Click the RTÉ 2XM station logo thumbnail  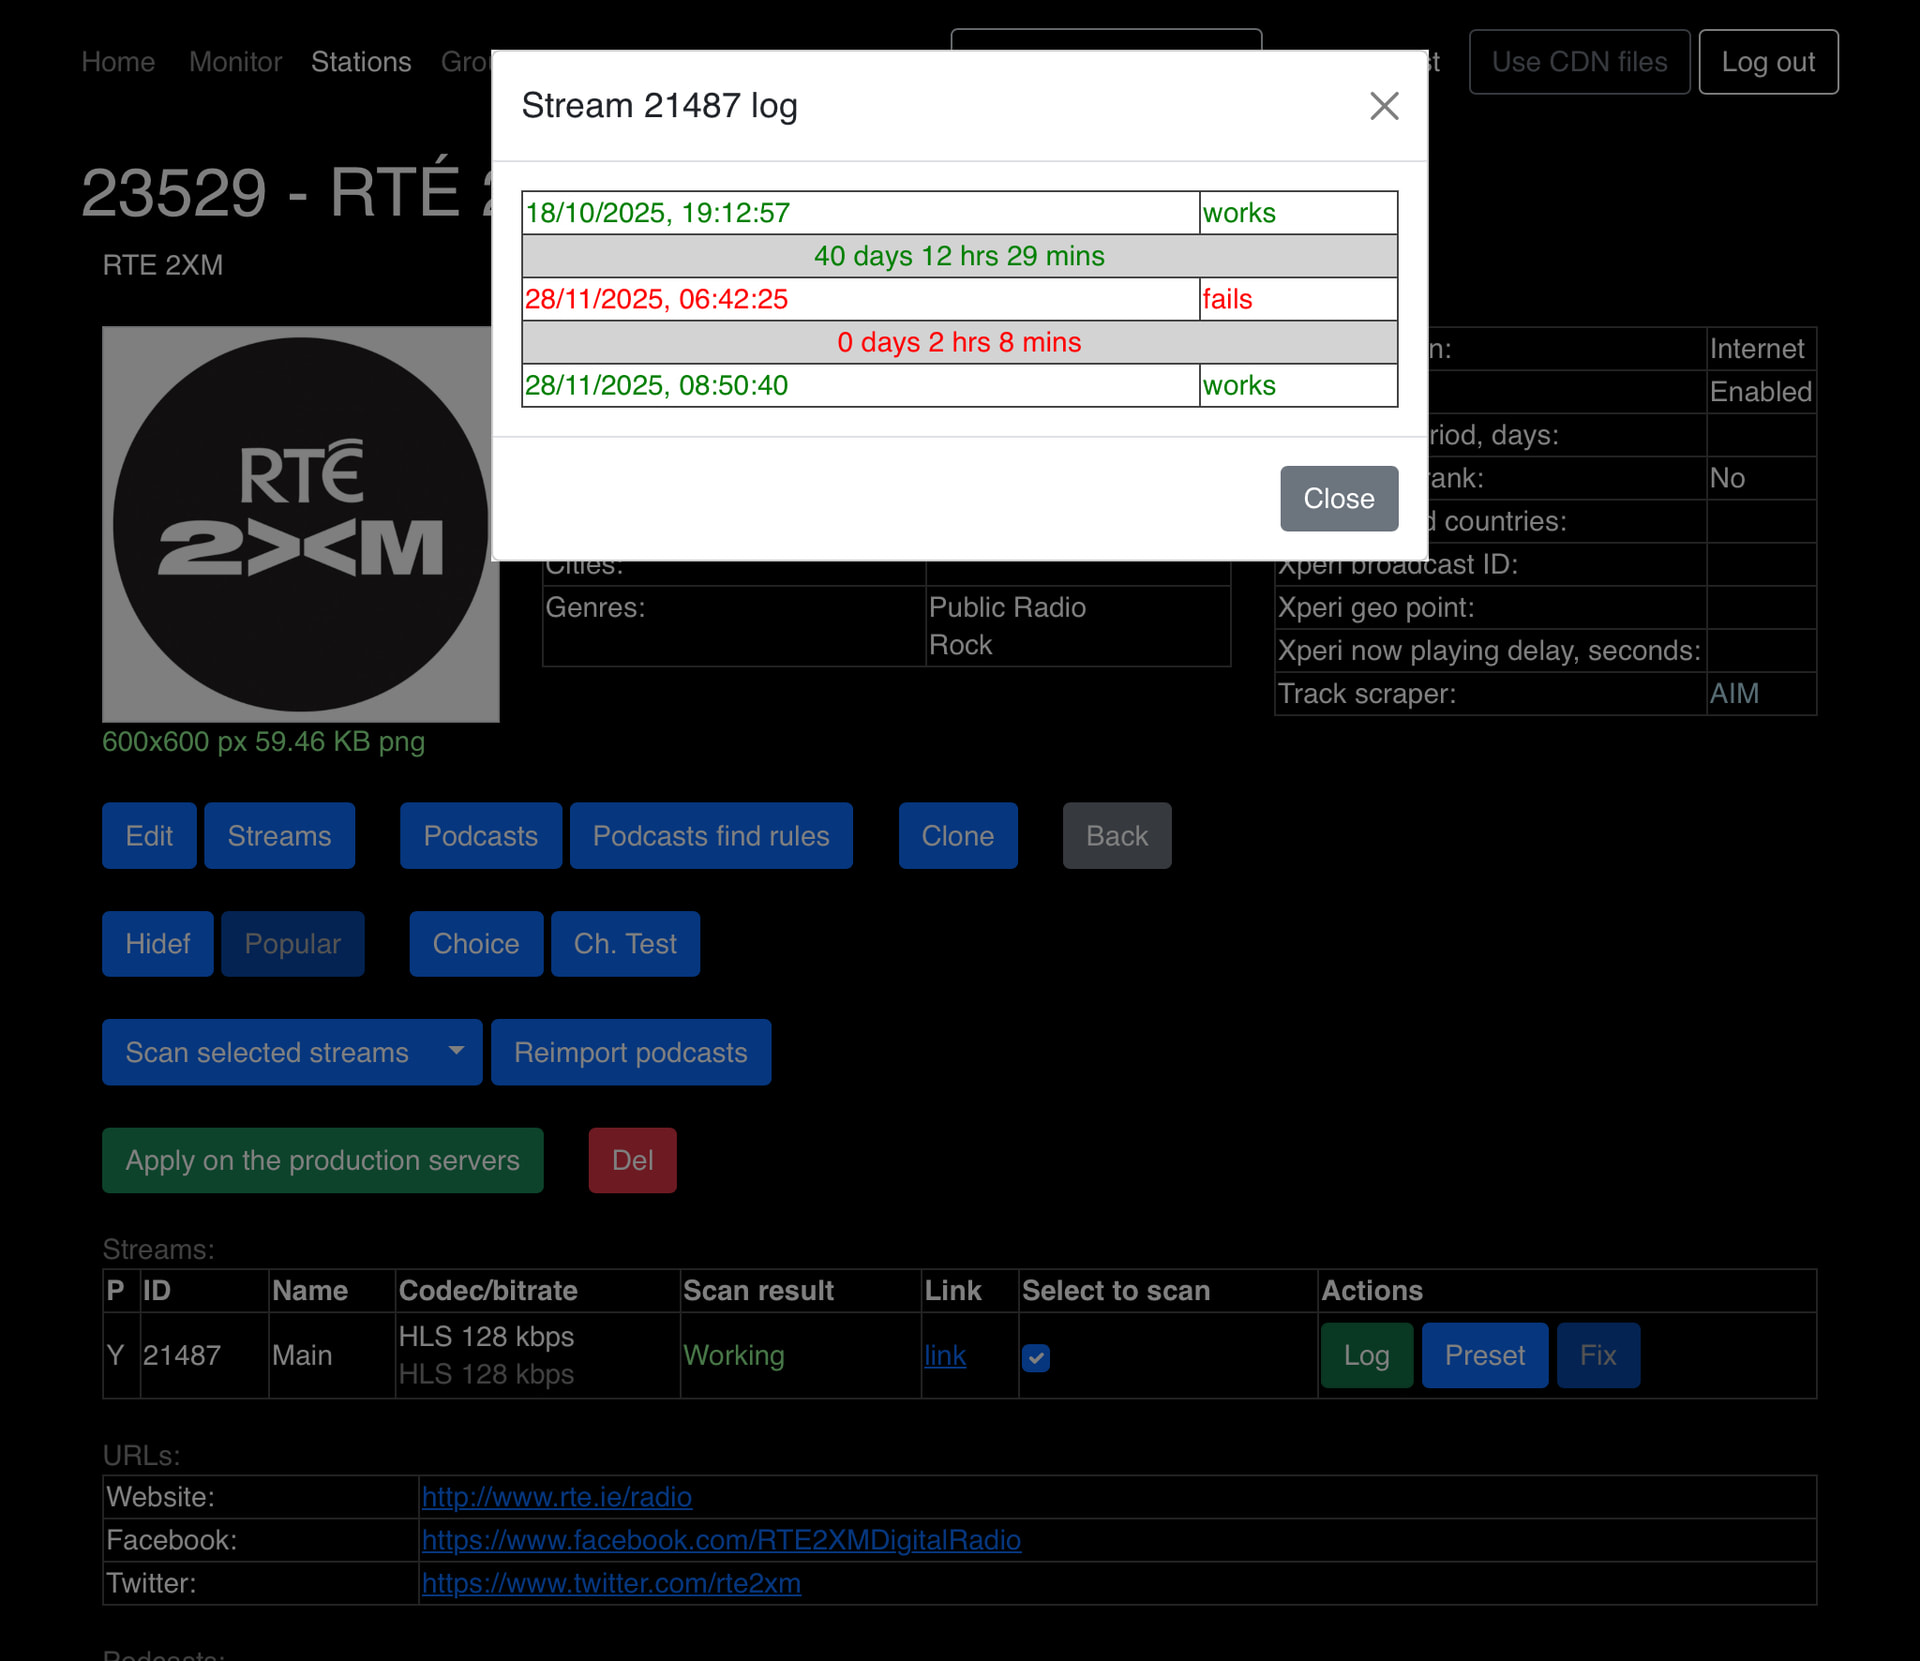[300, 524]
